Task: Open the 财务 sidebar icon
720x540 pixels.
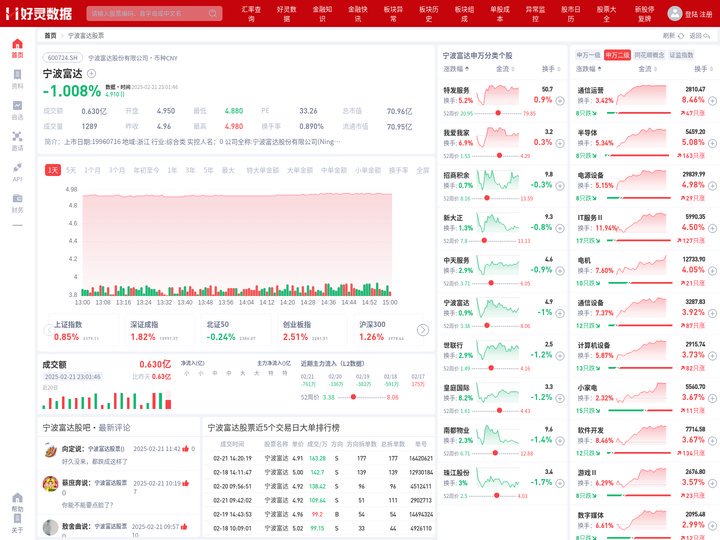Action: click(x=17, y=198)
